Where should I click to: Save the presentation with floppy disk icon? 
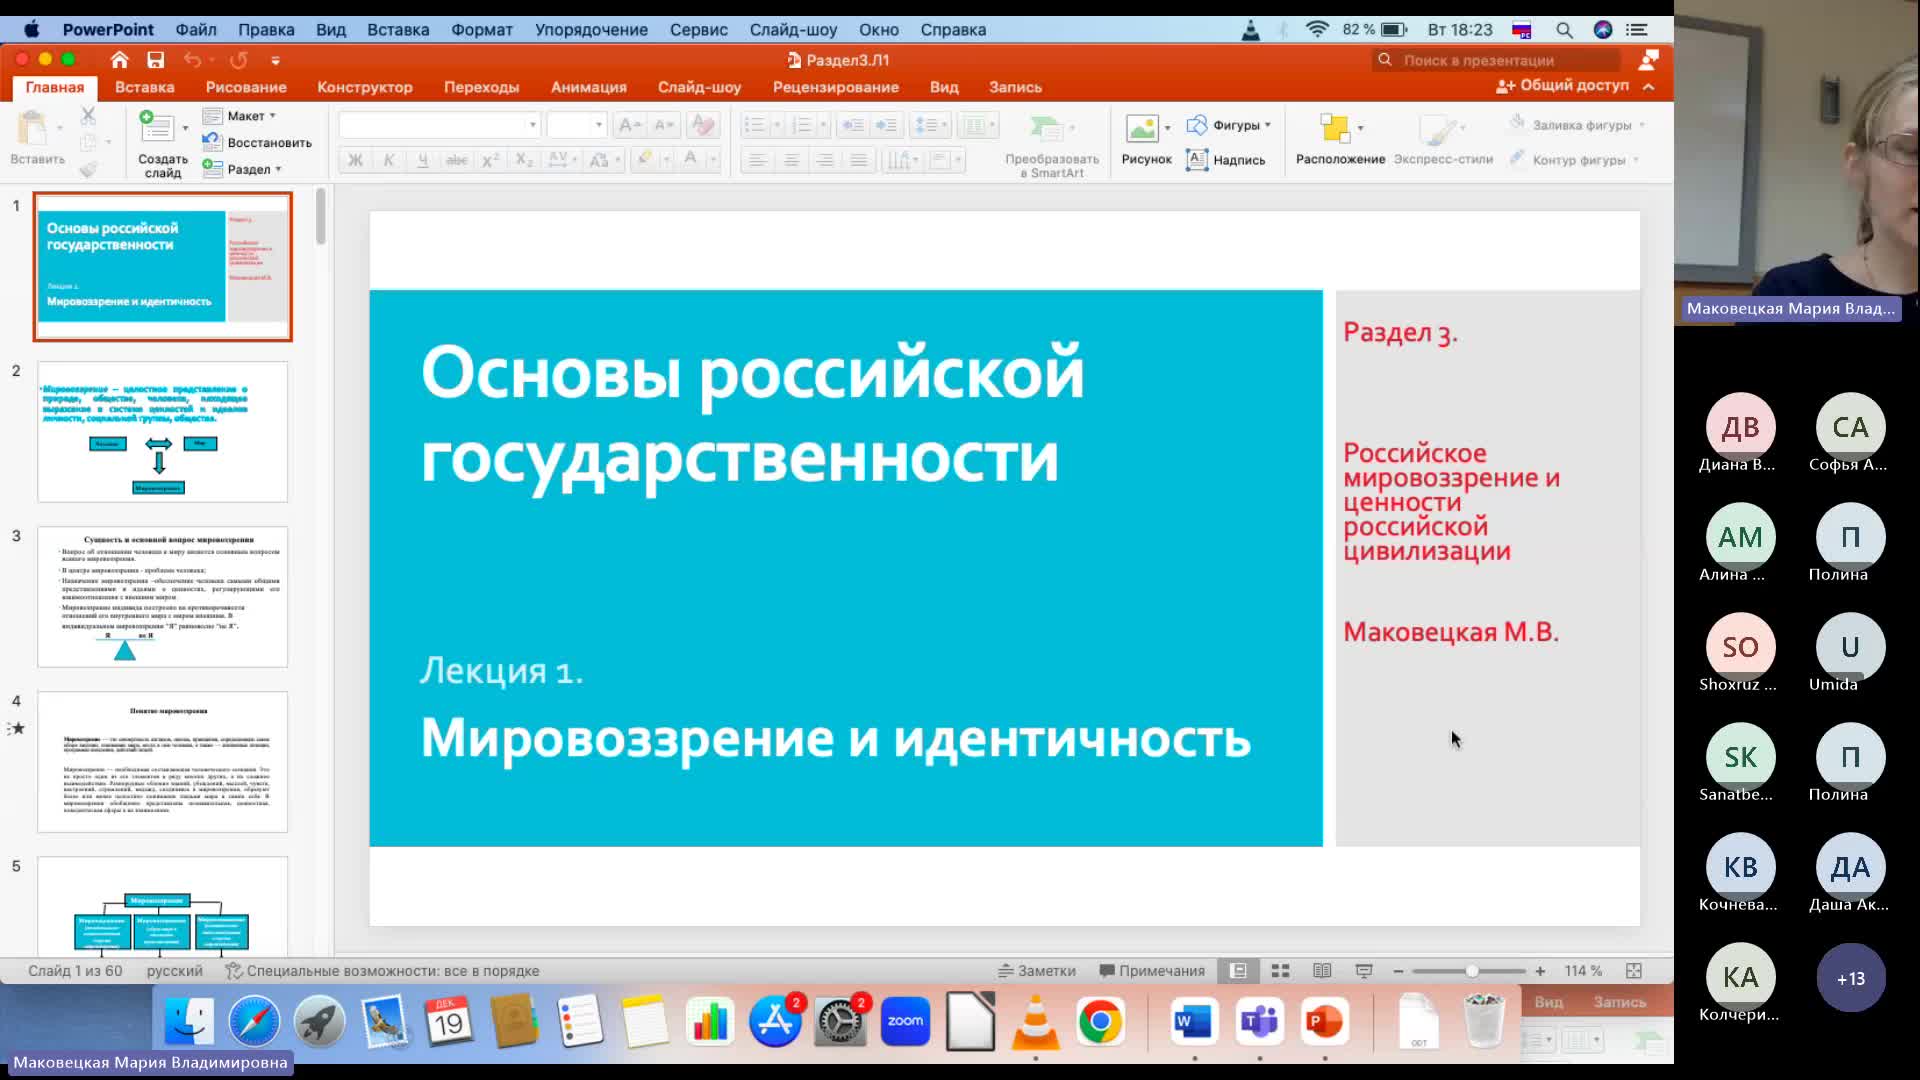point(155,59)
